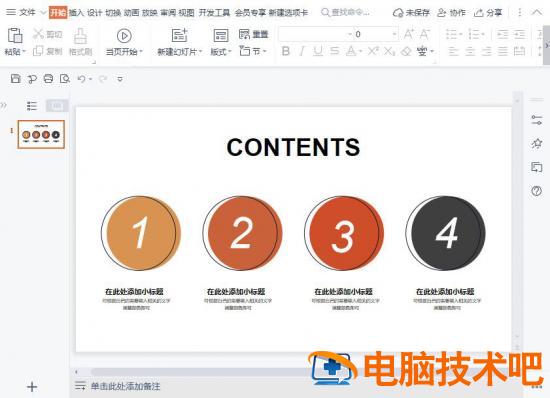Viewport: 550px width, 398px height.
Task: Click the 协作 collaborate button
Action: click(x=451, y=13)
